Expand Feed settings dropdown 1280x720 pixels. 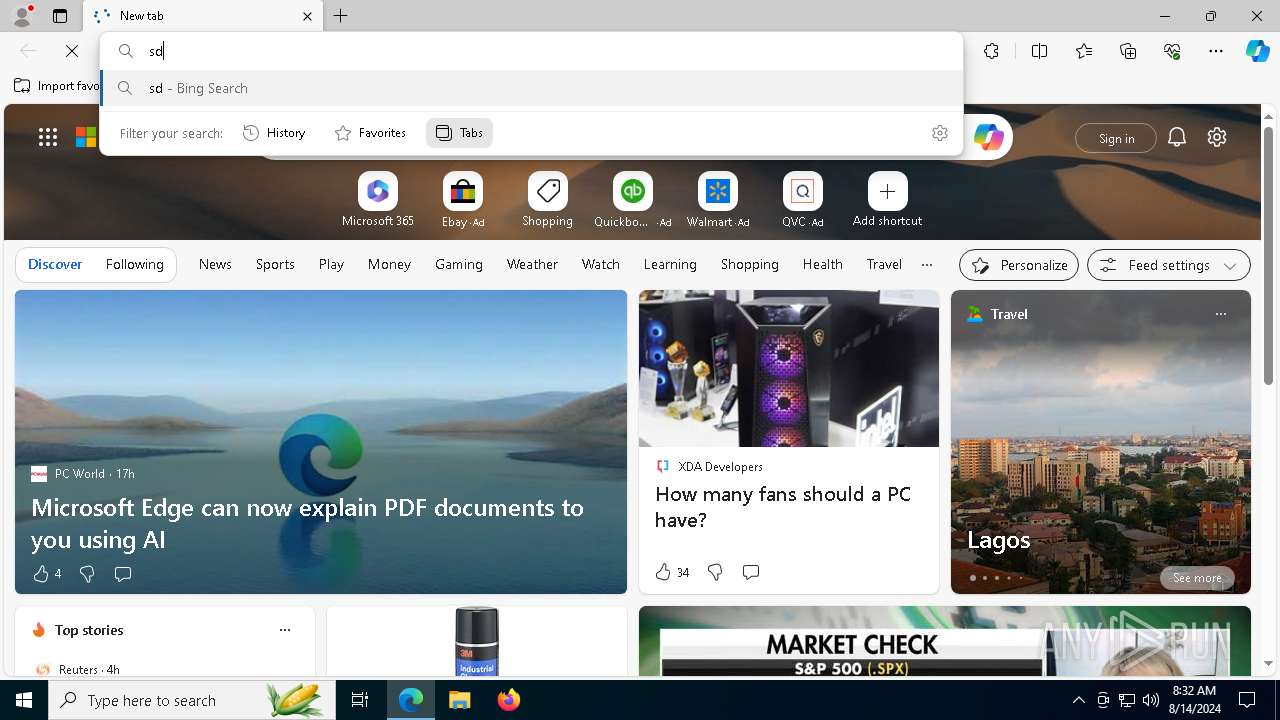1168,265
